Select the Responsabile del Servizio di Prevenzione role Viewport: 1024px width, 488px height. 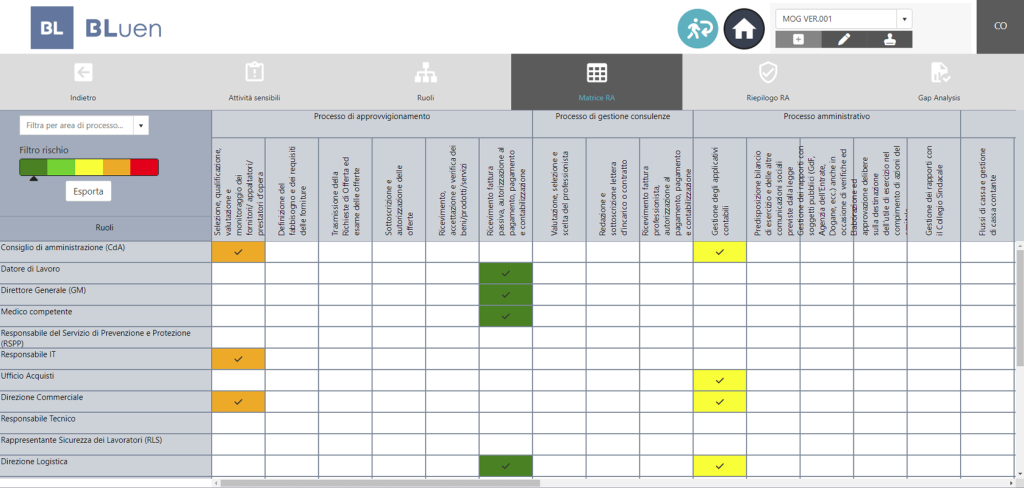point(105,337)
